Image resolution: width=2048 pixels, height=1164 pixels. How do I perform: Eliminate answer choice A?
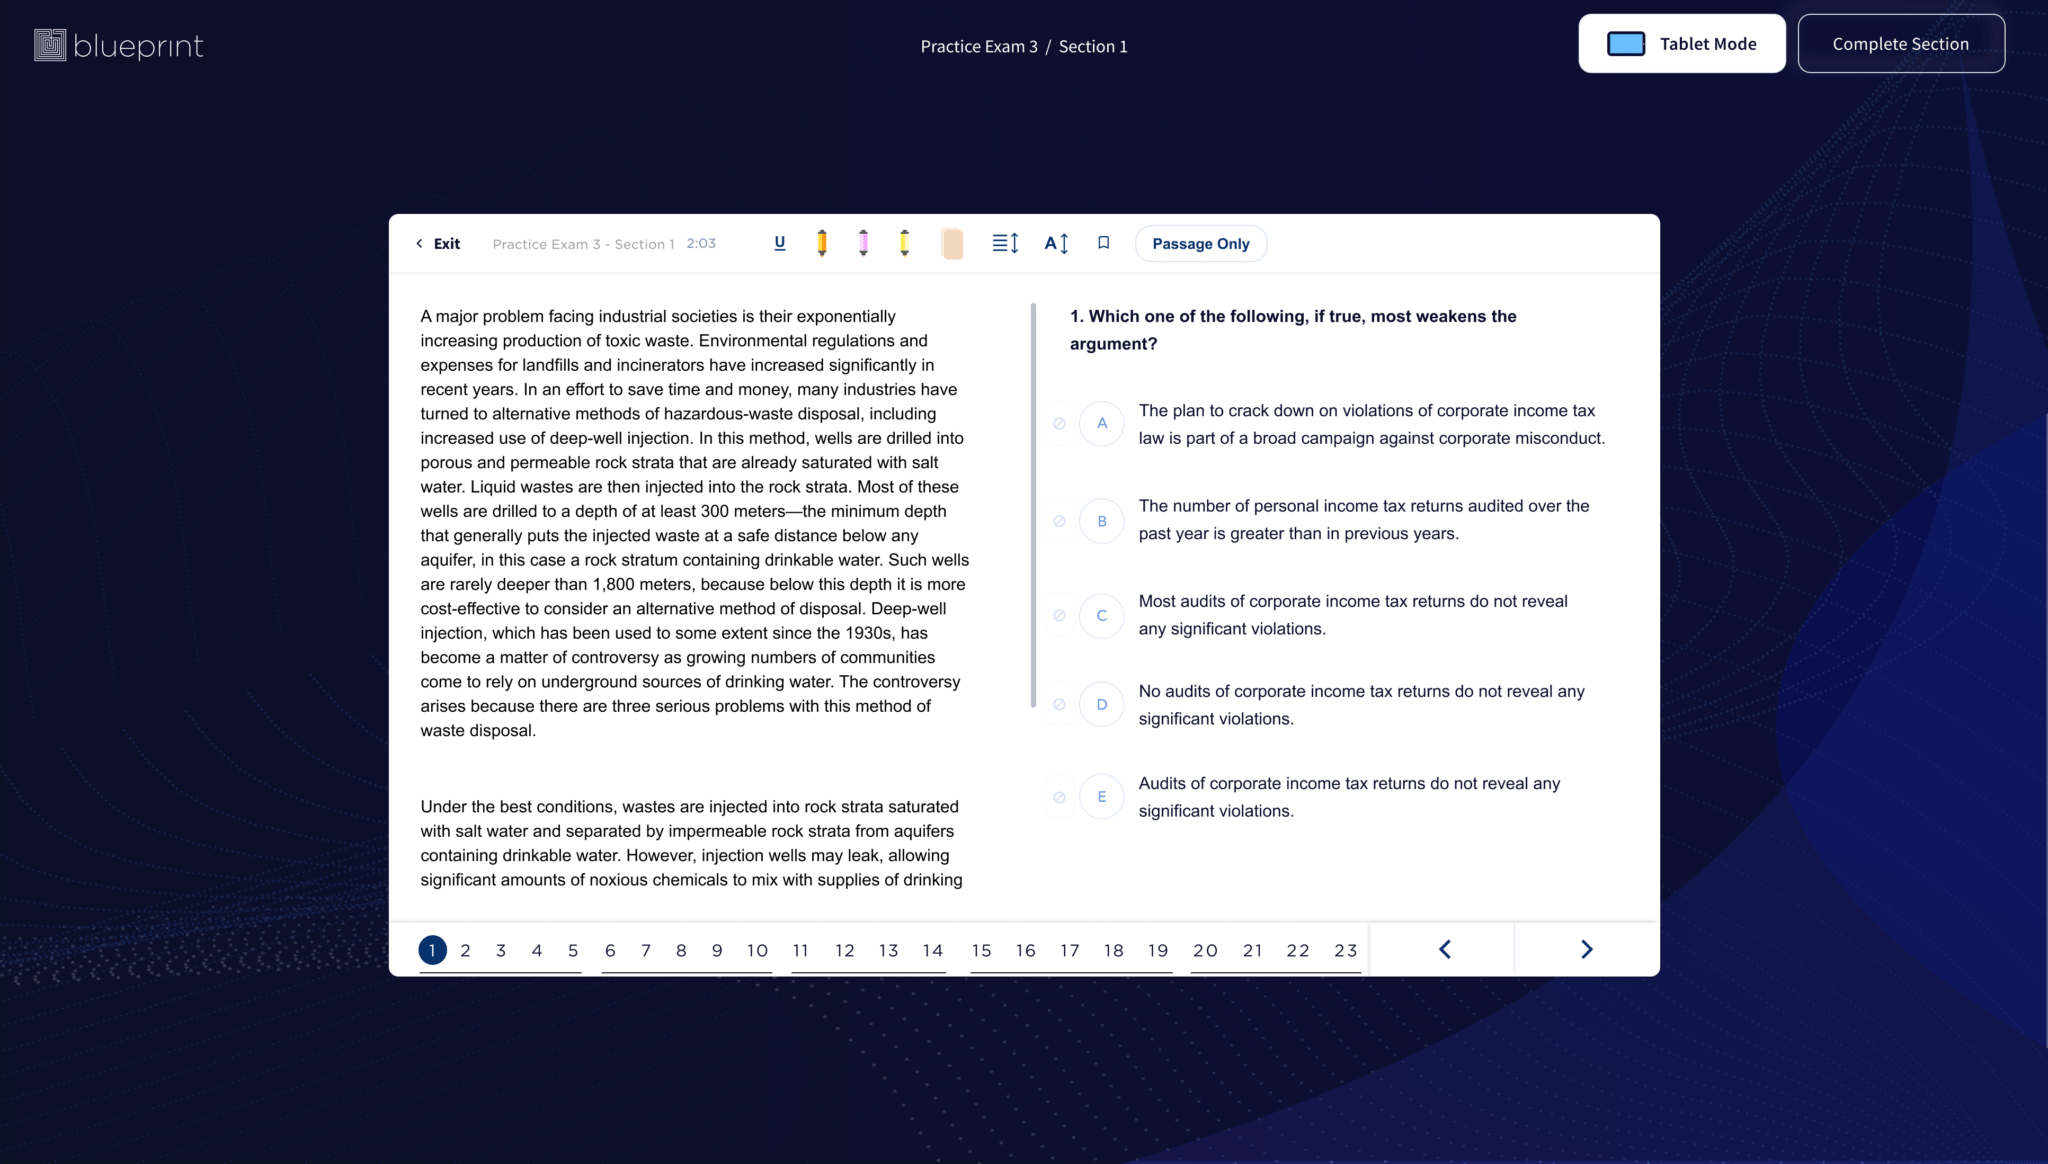click(x=1059, y=424)
